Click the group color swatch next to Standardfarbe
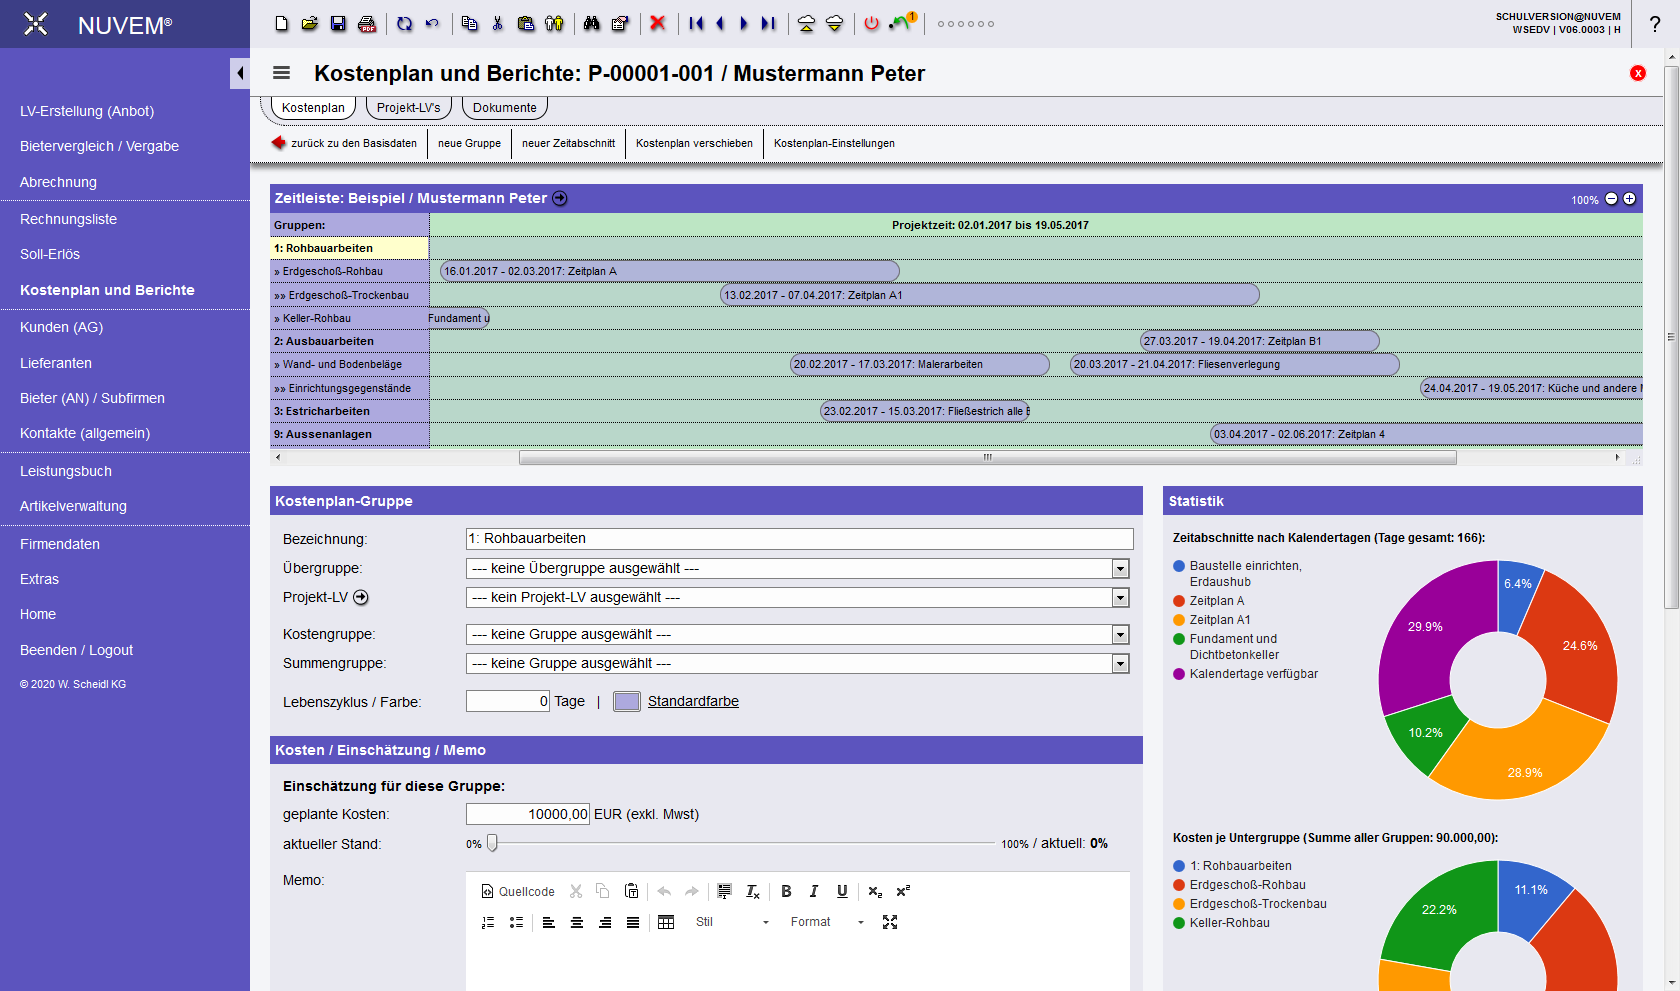1680x991 pixels. coord(626,701)
